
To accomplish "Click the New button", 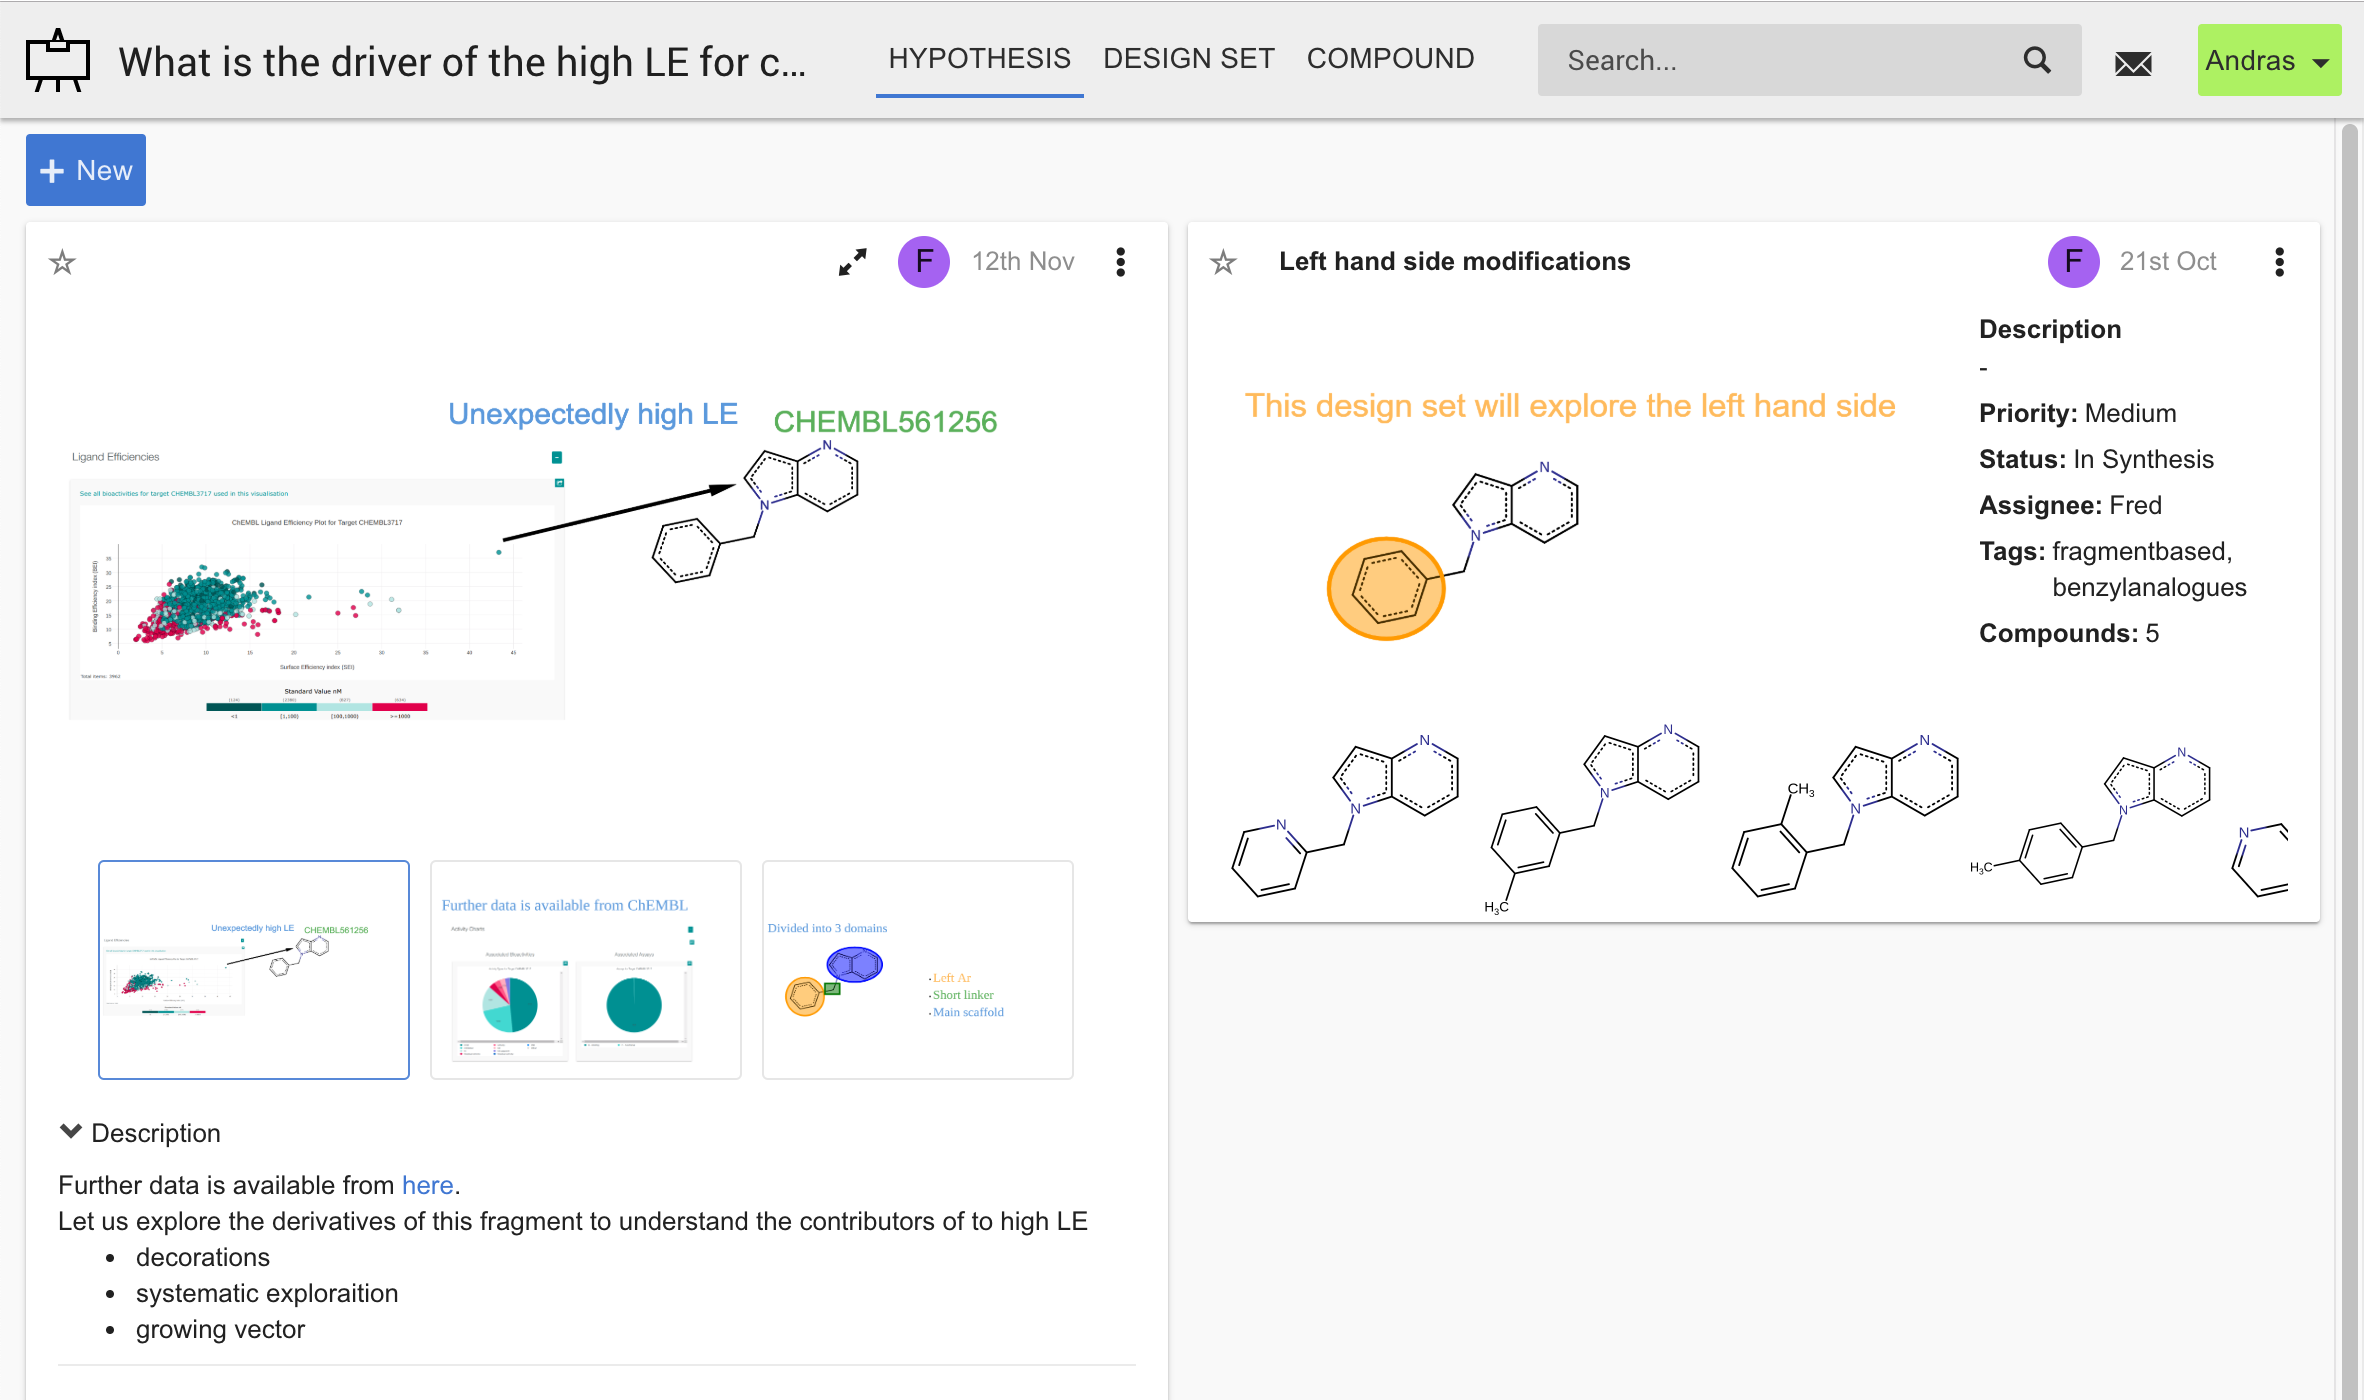I will tap(86, 170).
